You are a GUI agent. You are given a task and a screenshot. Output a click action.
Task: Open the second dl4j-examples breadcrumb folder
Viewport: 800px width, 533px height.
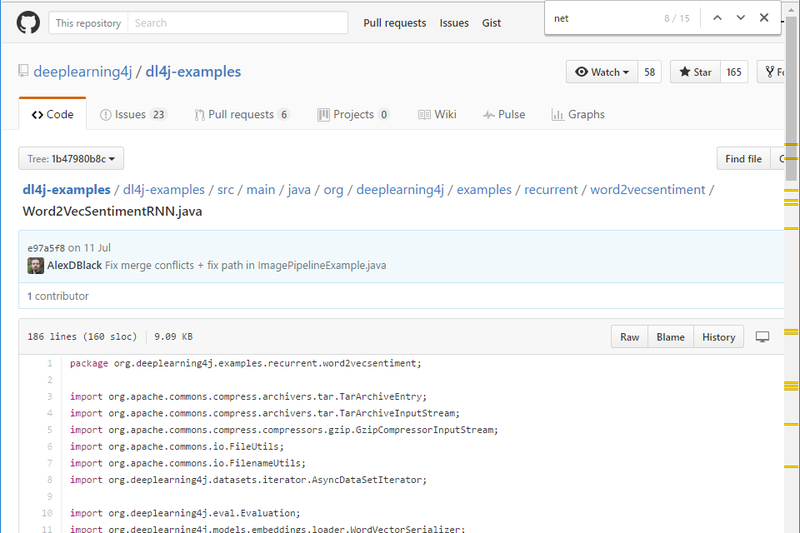pyautogui.click(x=164, y=189)
